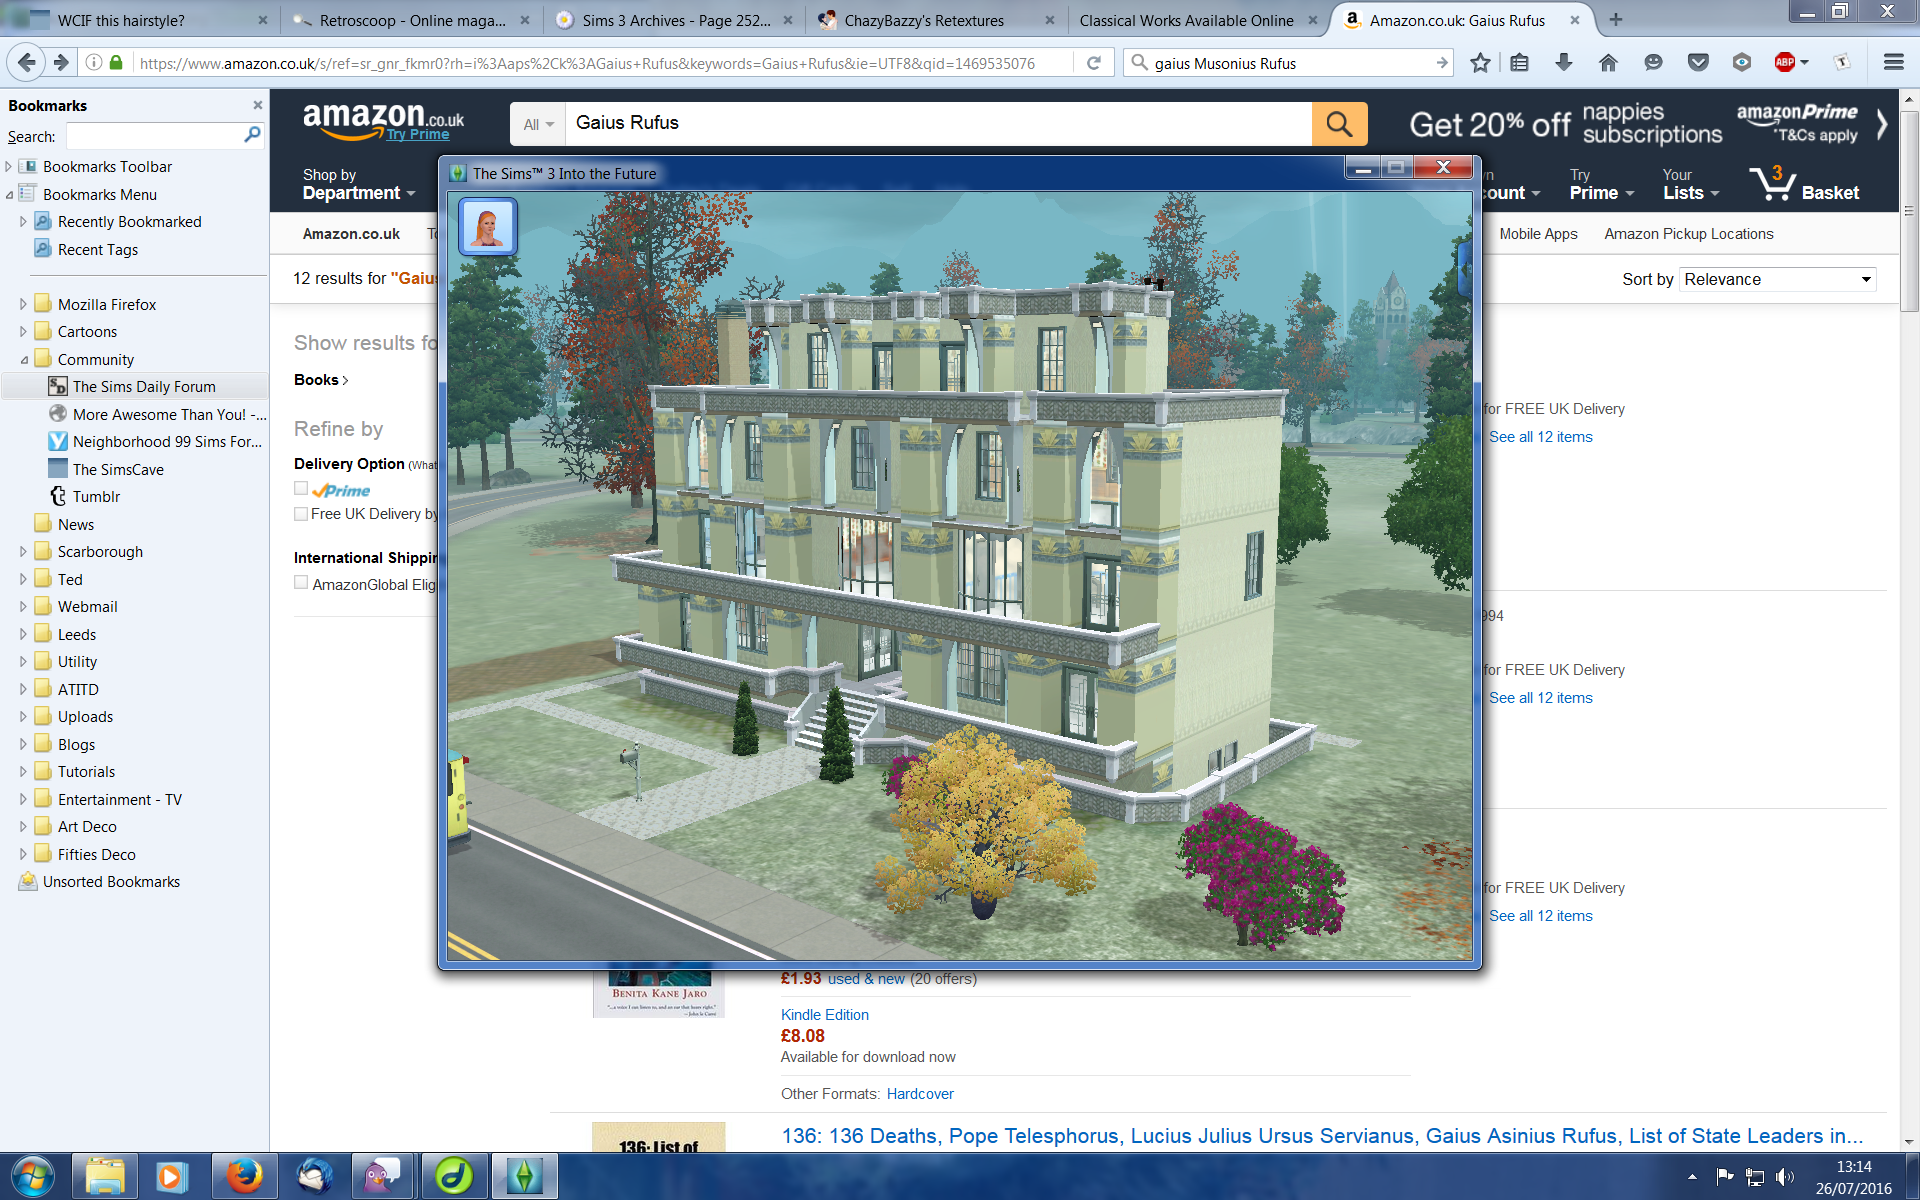Open the Shop by Department dropdown
The width and height of the screenshot is (1920, 1200).
(358, 184)
